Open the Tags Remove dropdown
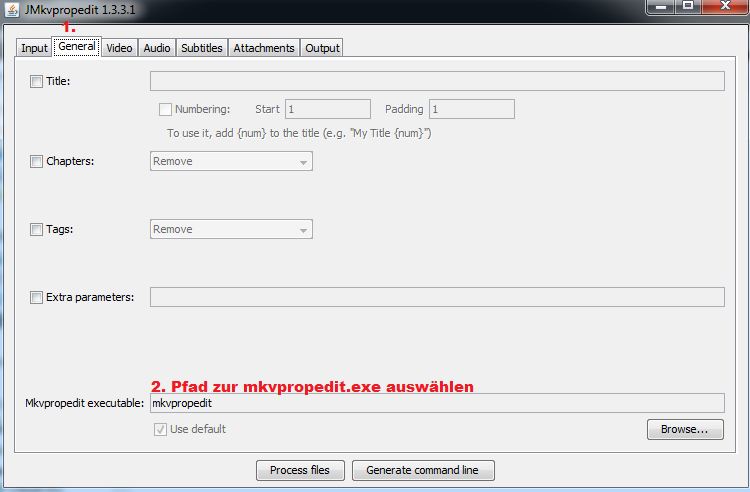The height and width of the screenshot is (492, 750). pos(232,229)
